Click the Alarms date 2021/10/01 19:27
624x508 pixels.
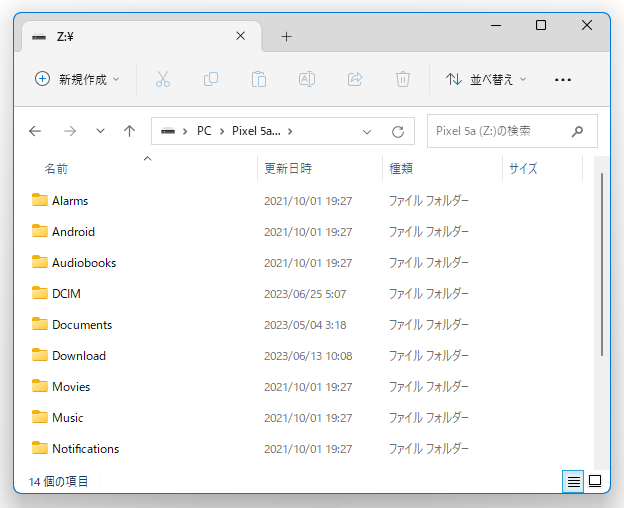(308, 200)
